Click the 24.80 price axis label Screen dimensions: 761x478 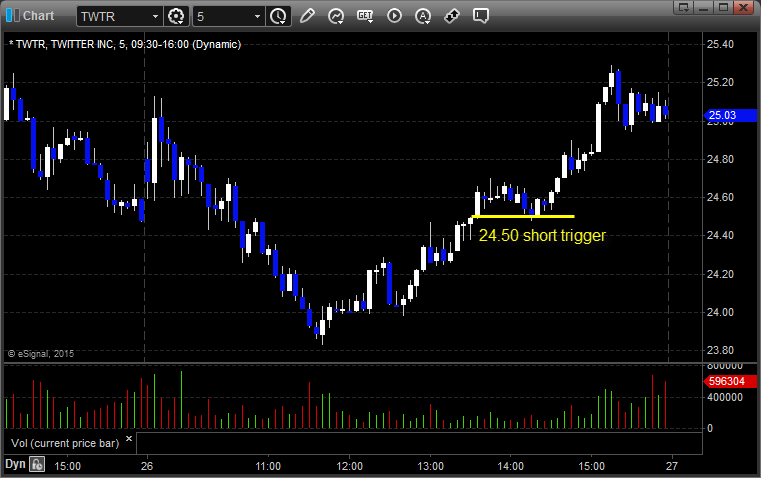pos(720,159)
